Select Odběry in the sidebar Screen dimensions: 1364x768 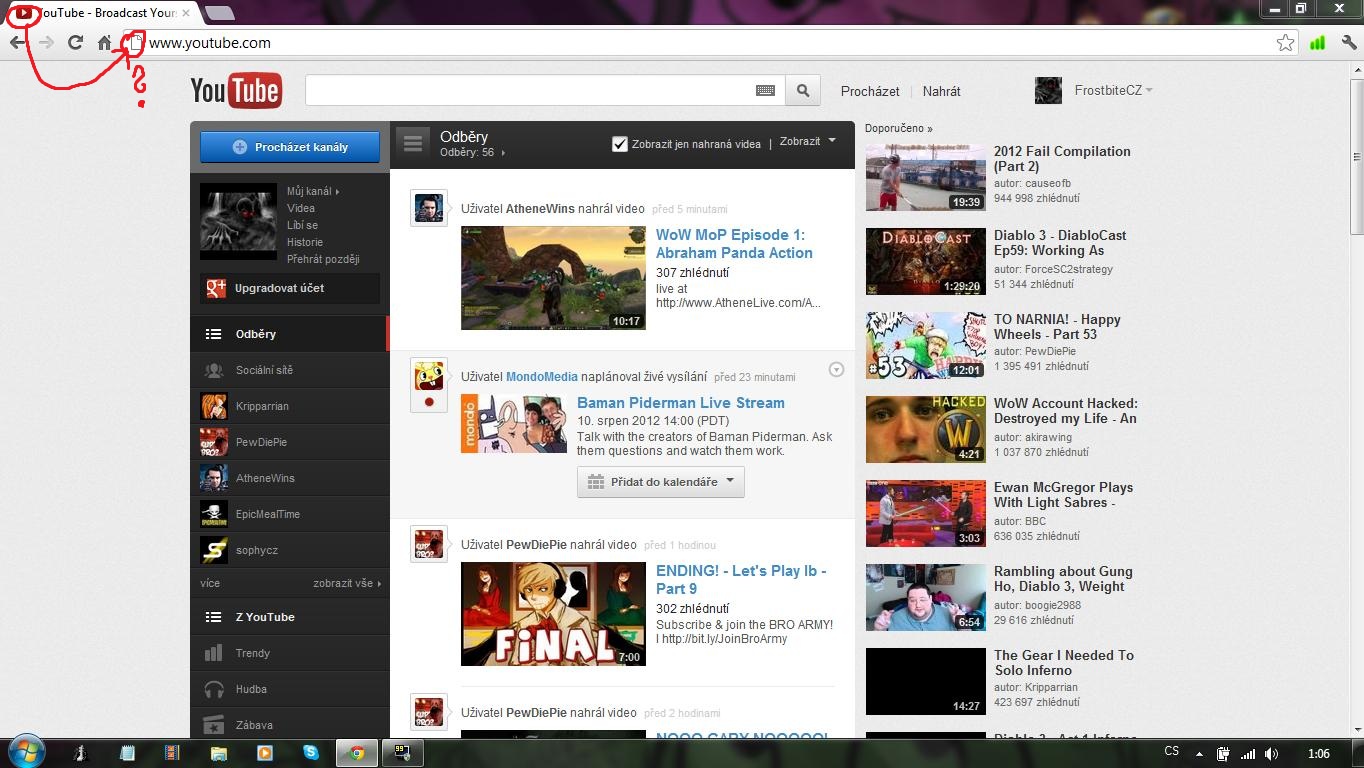[289, 334]
